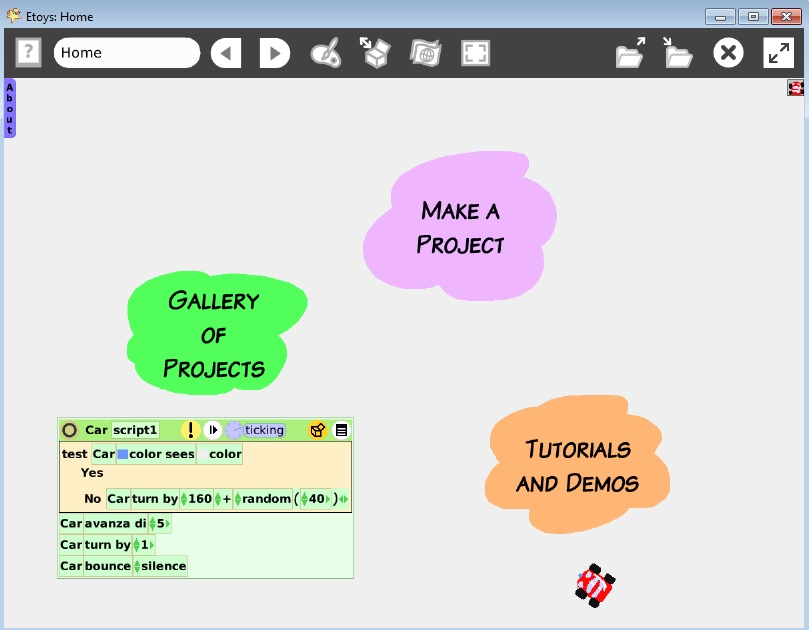Viewport: 809px width, 630px height.
Task: Open the yellow tile box in script header
Action: (317, 430)
